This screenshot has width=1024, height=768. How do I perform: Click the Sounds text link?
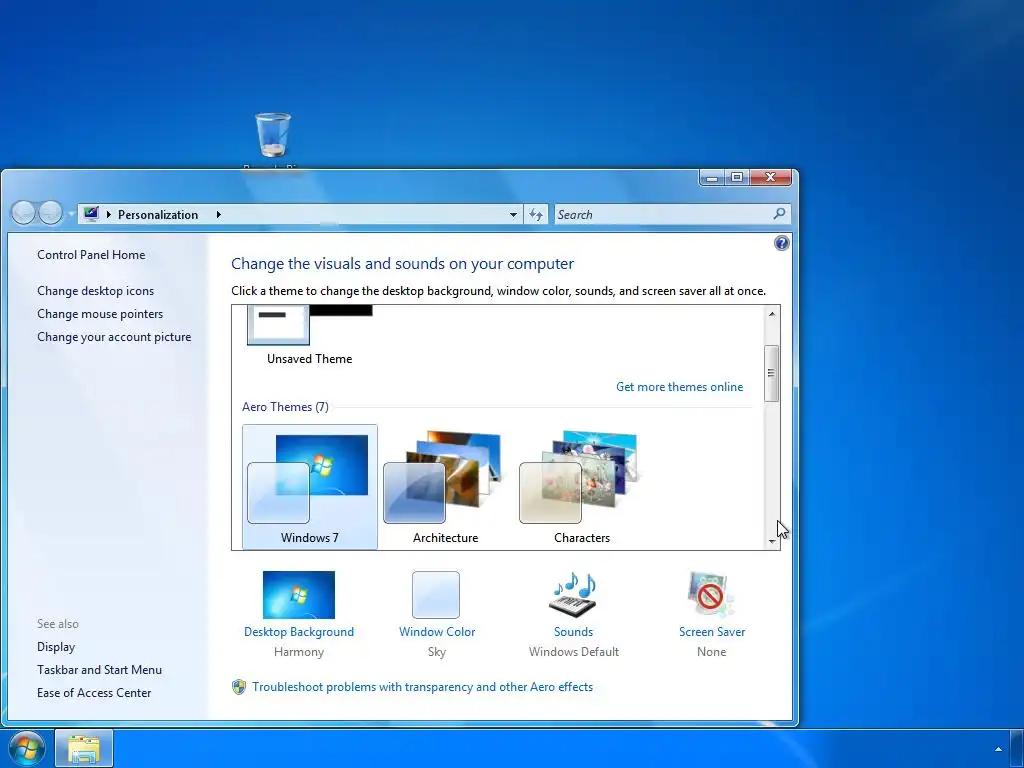573,632
